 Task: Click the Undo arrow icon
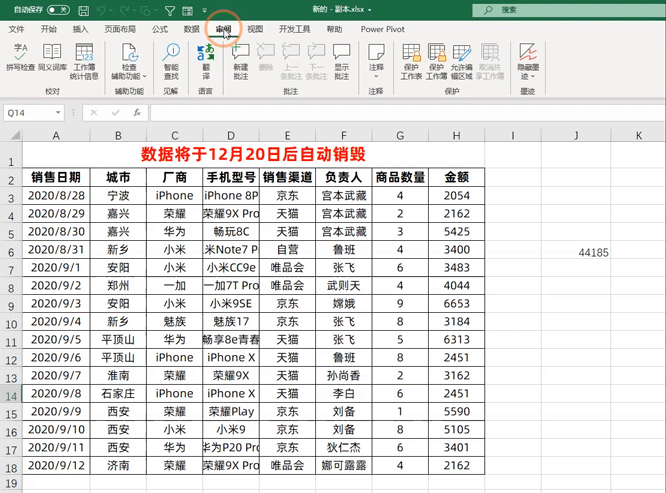[102, 10]
